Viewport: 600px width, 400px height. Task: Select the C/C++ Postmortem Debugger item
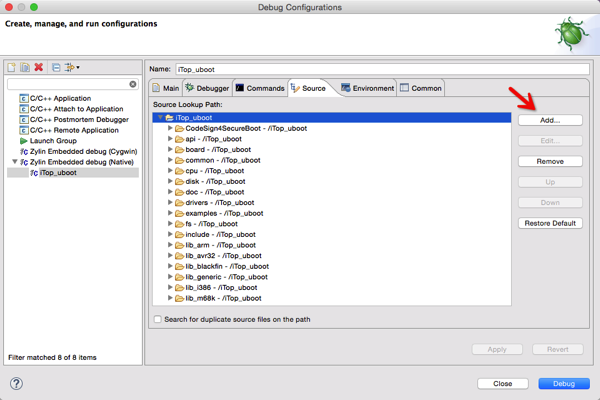[76, 120]
